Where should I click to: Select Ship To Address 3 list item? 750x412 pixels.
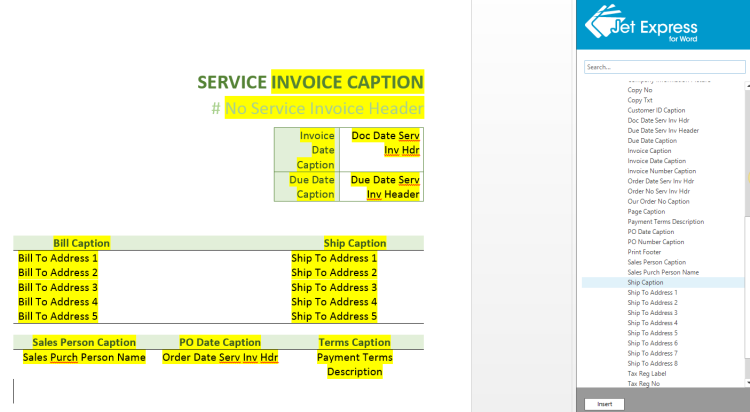pos(652,312)
